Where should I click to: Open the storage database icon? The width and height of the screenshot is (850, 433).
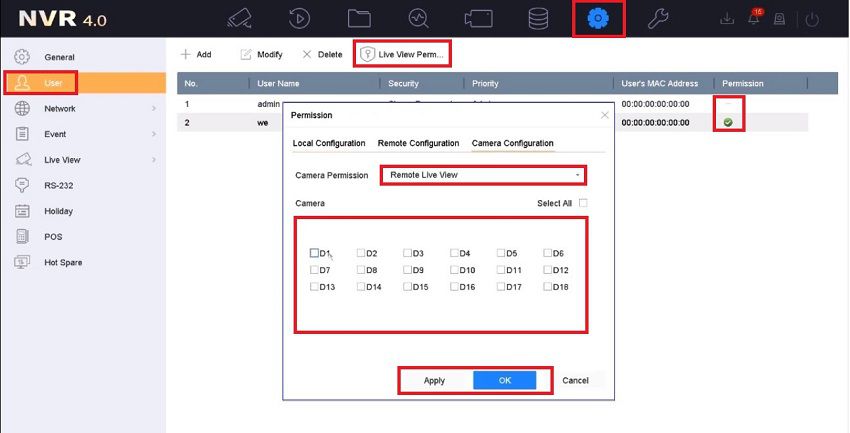click(x=538, y=19)
